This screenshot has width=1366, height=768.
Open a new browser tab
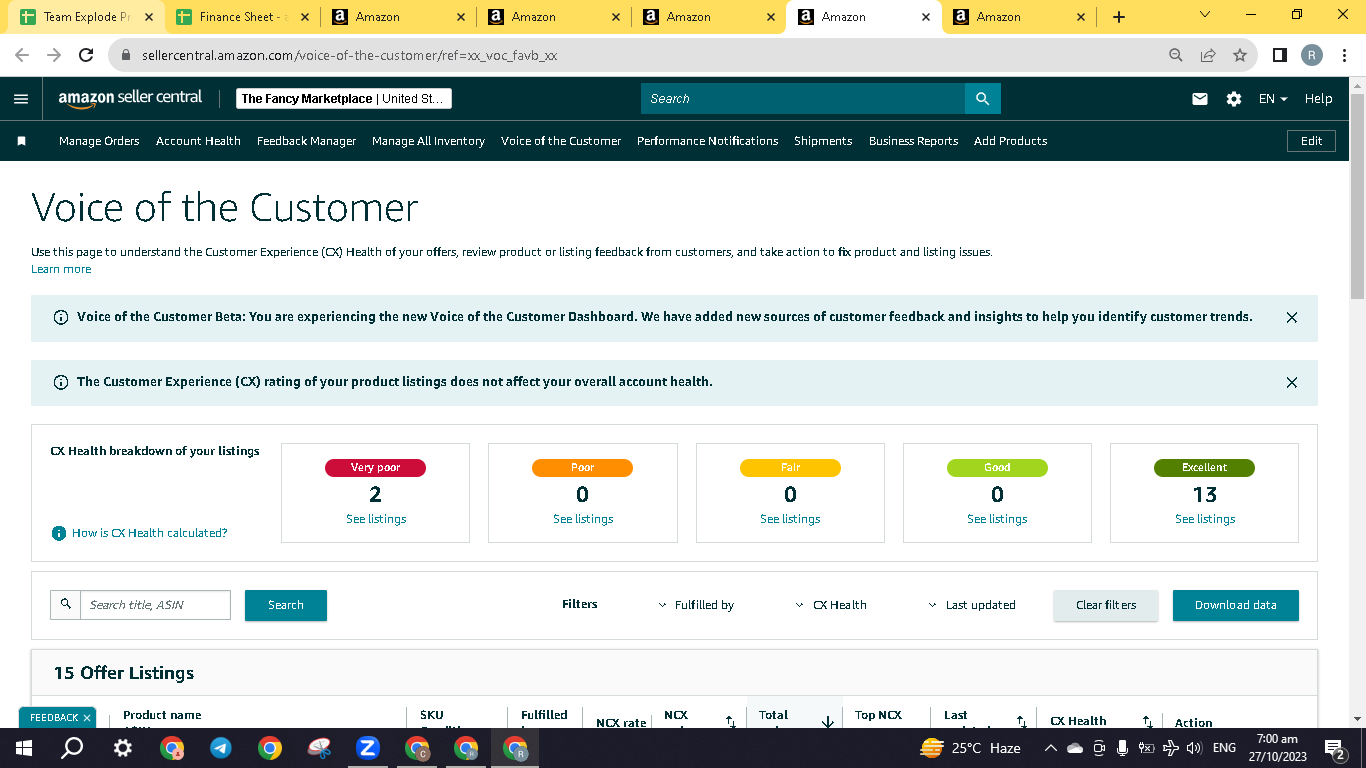click(x=1118, y=17)
